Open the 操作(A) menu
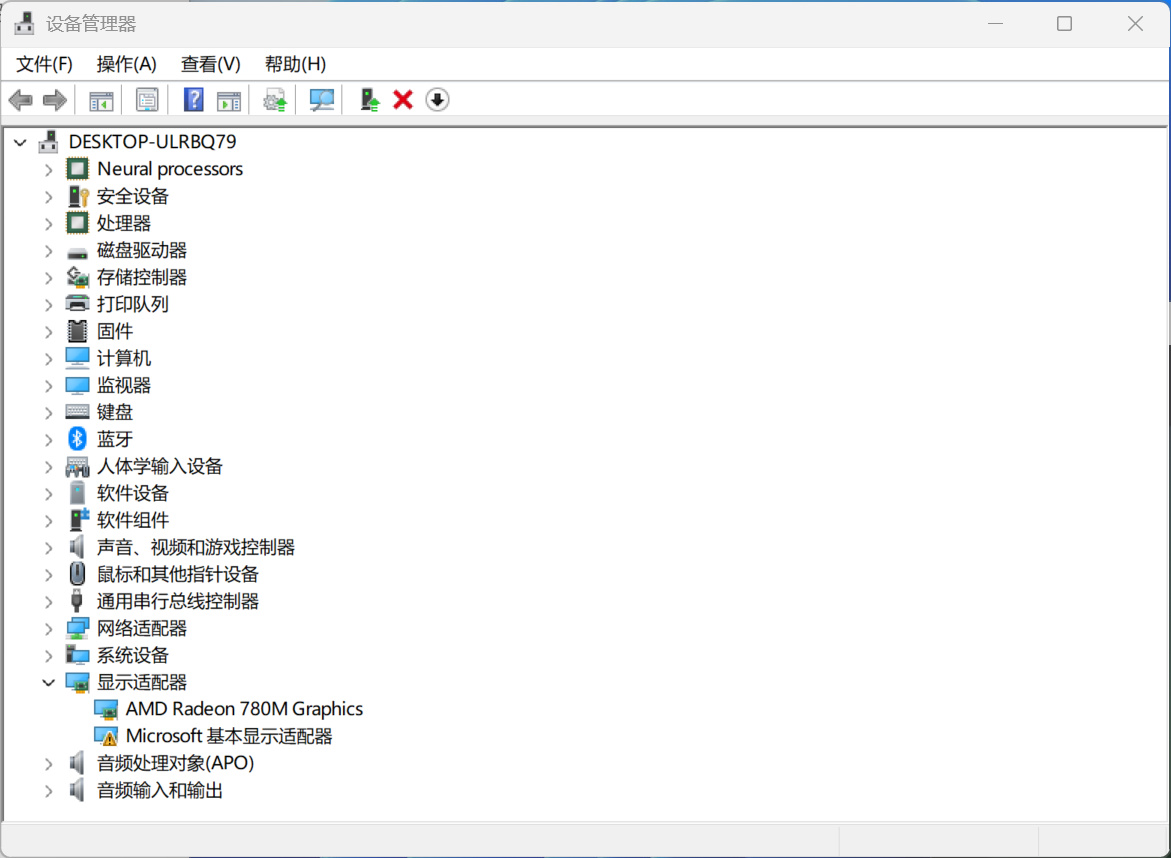This screenshot has height=858, width=1171. point(126,64)
